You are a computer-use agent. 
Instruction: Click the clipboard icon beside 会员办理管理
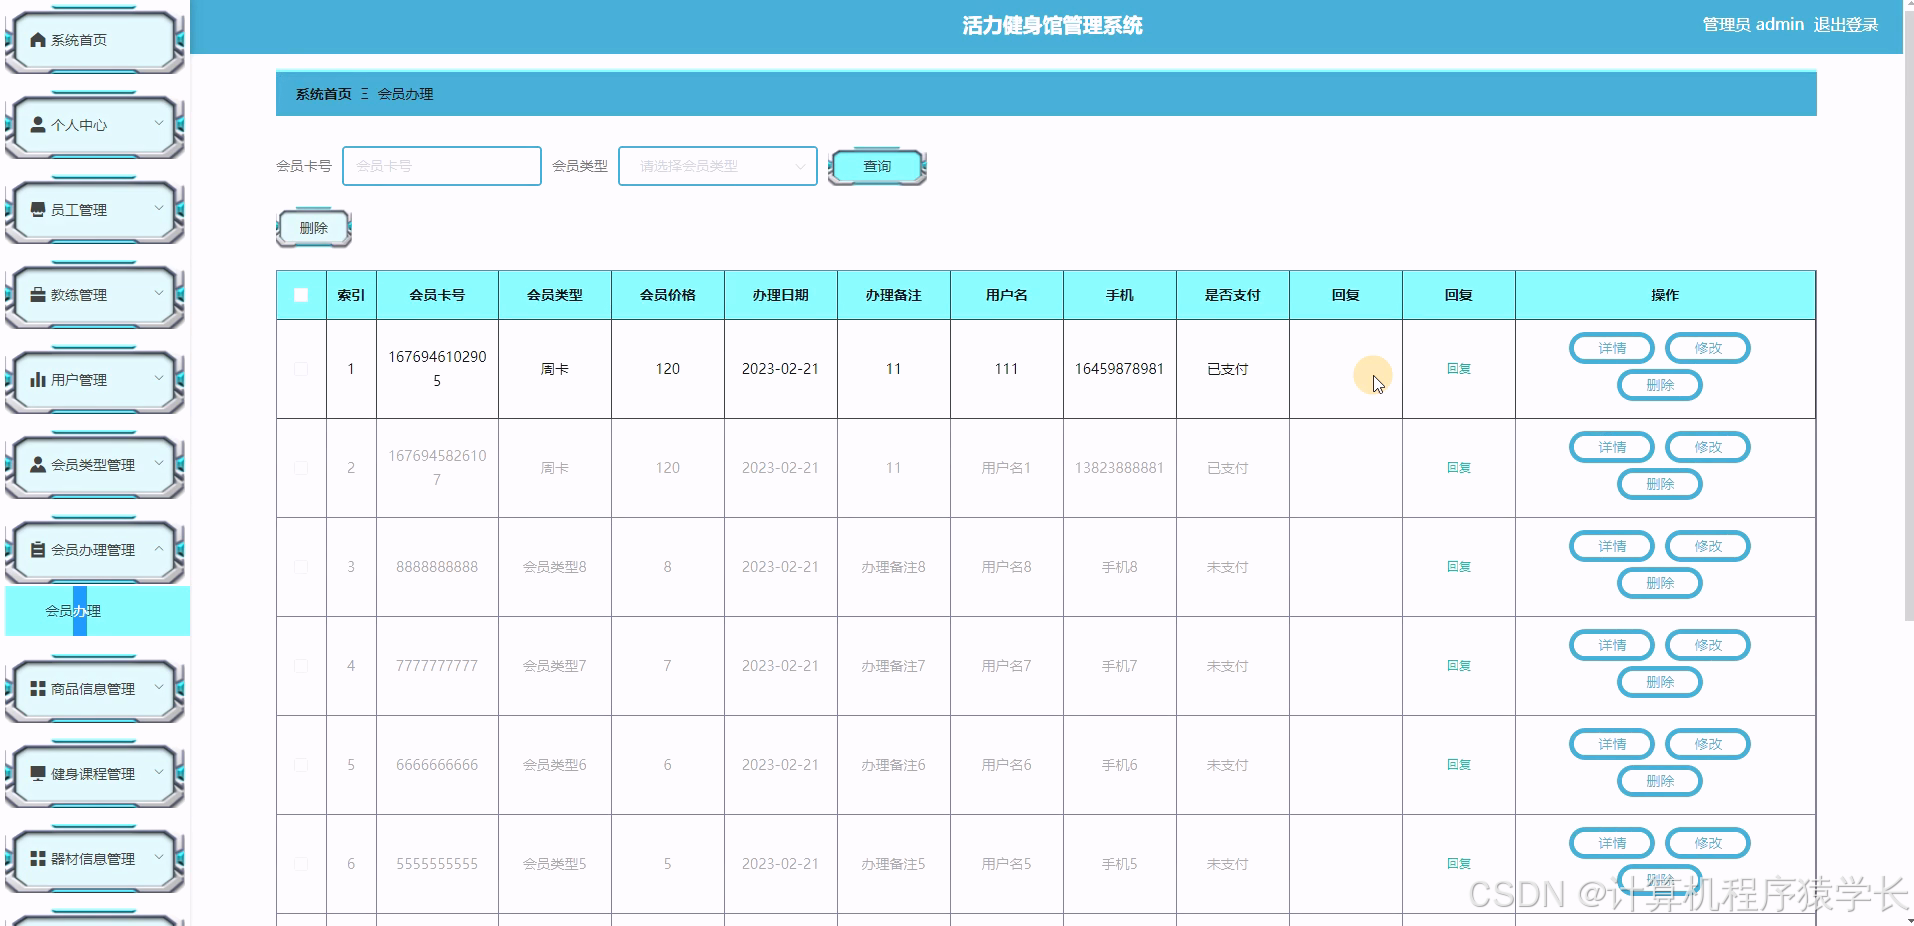[38, 550]
